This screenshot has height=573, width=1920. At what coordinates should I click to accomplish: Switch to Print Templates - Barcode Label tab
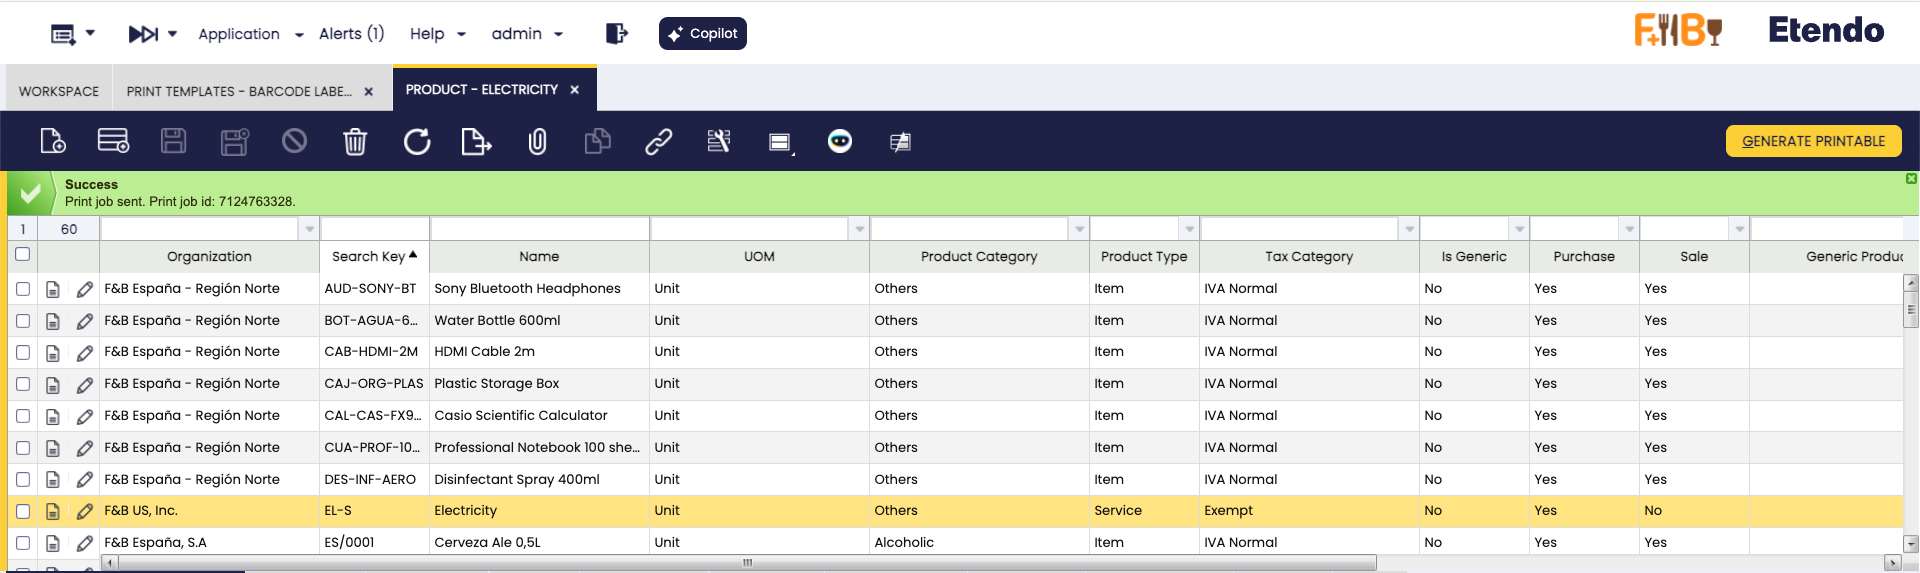[x=239, y=91]
